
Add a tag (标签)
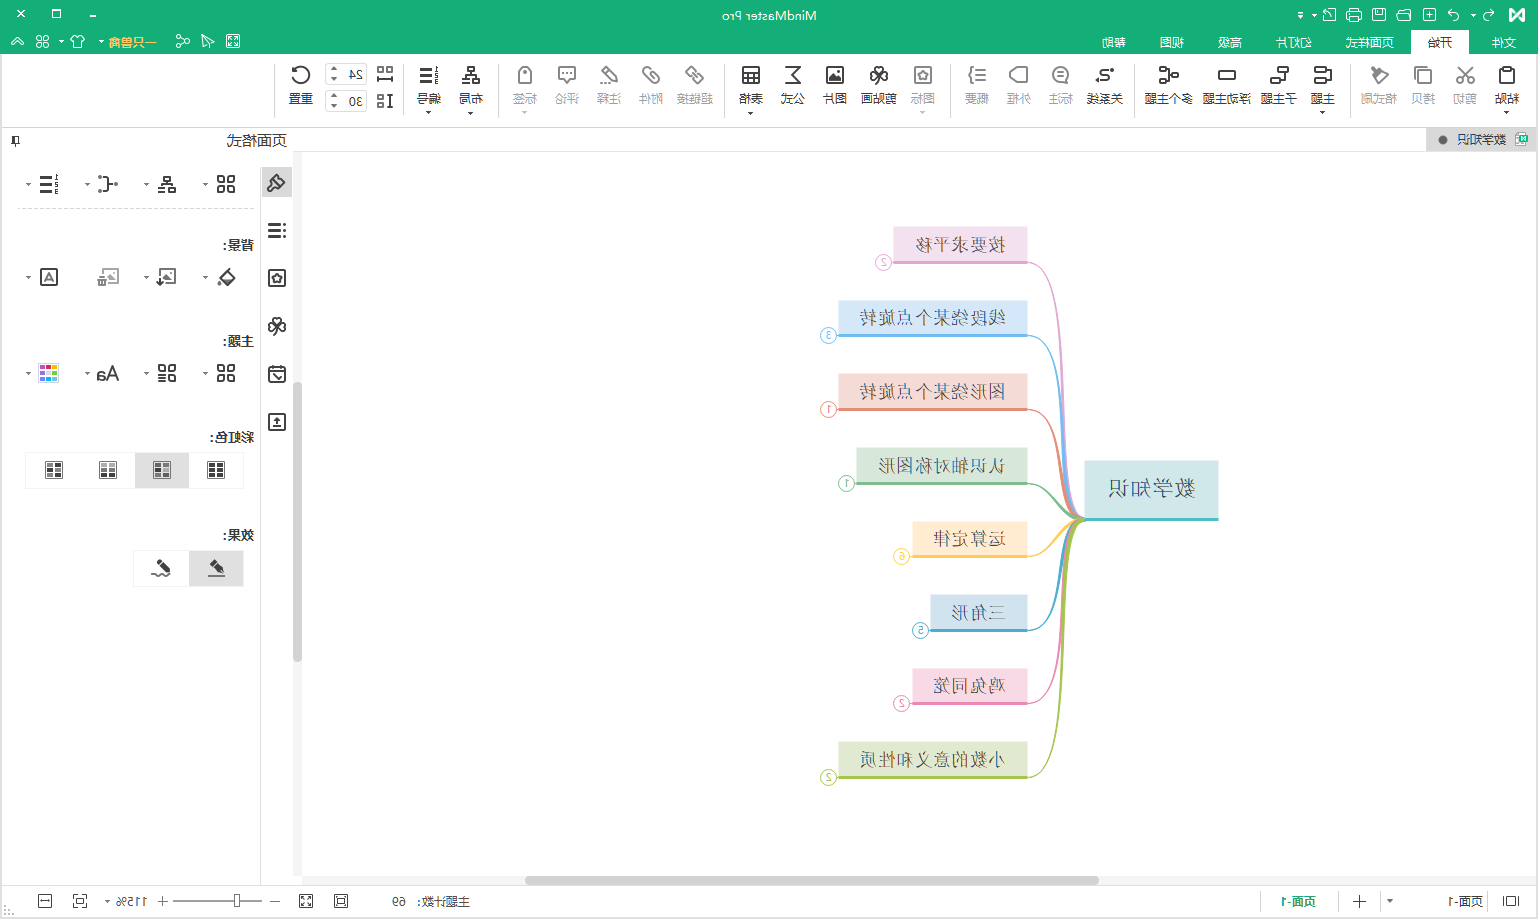point(525,76)
